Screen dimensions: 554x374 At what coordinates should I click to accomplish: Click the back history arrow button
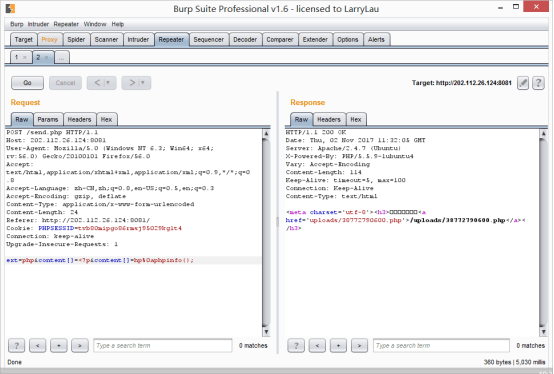(97, 83)
